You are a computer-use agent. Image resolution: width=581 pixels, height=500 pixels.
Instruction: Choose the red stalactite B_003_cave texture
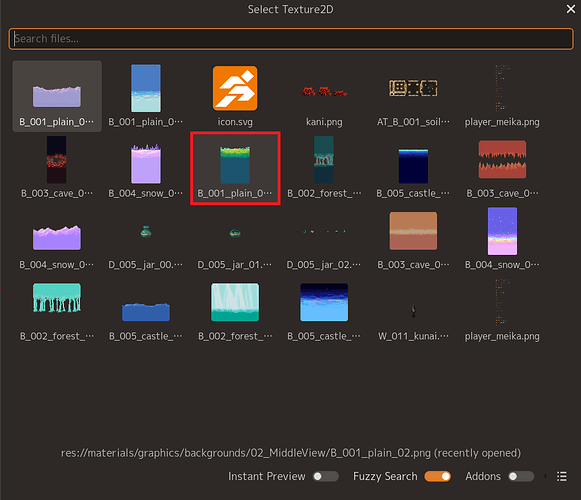click(502, 168)
